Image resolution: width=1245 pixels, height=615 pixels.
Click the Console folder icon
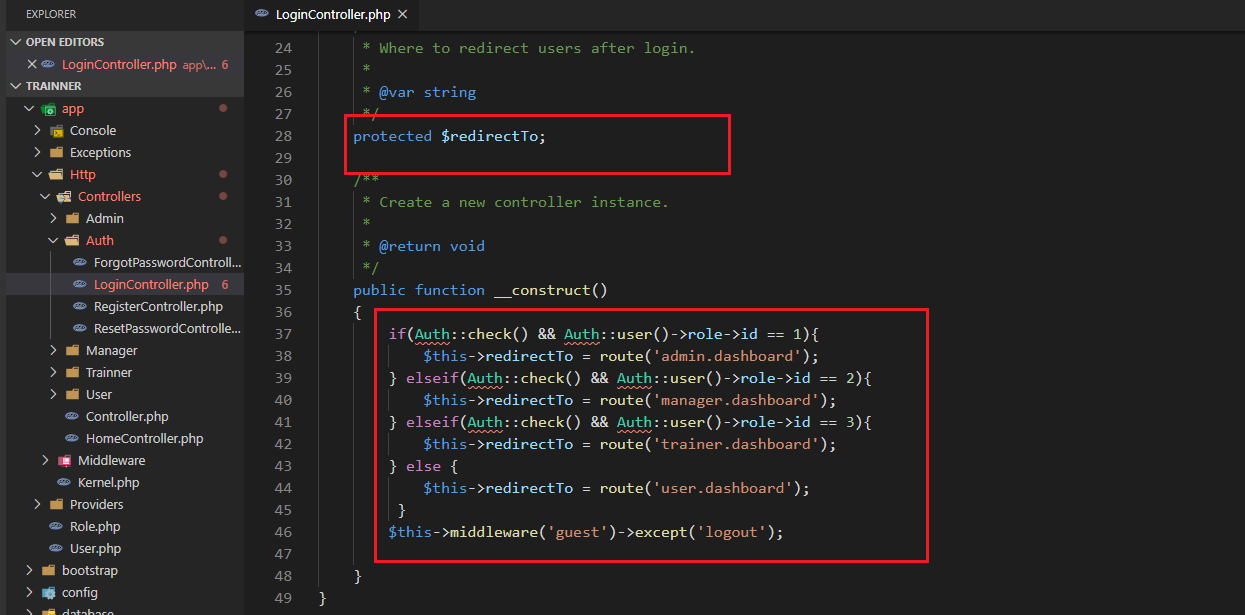[57, 131]
